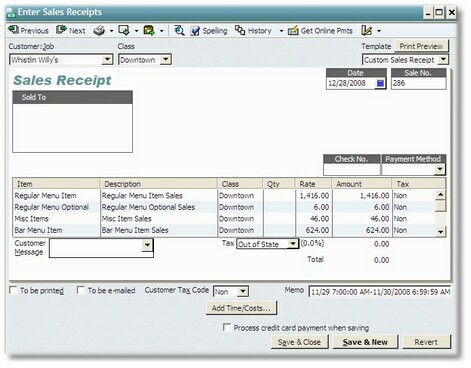
Task: Close the Enter Sales Receipts window
Action: click(x=451, y=13)
